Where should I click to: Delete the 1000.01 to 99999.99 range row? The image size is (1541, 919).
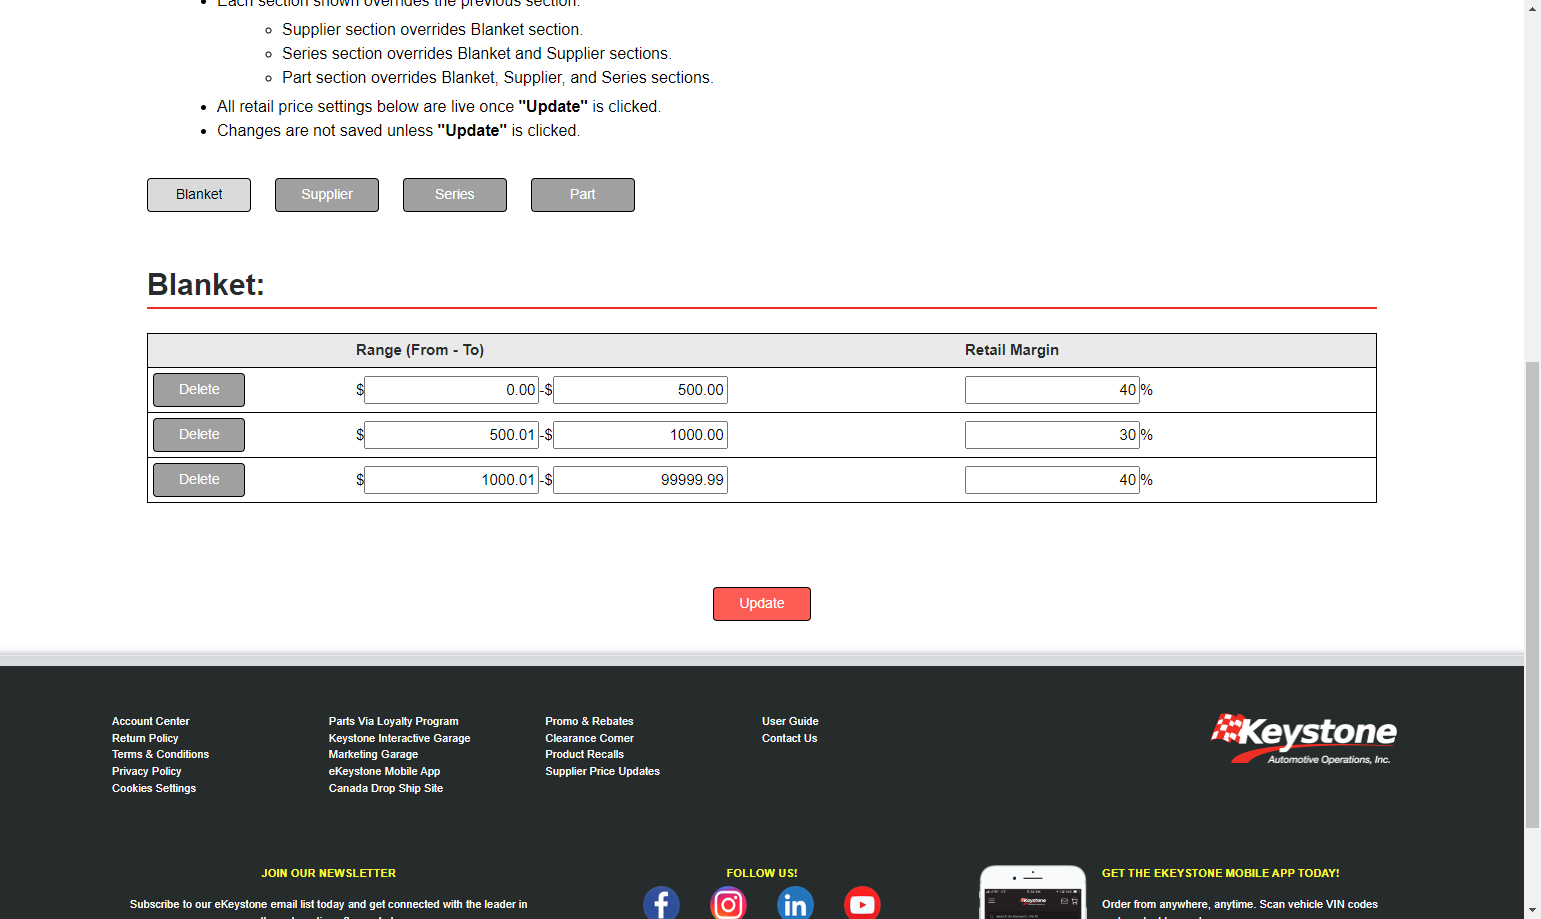point(199,480)
